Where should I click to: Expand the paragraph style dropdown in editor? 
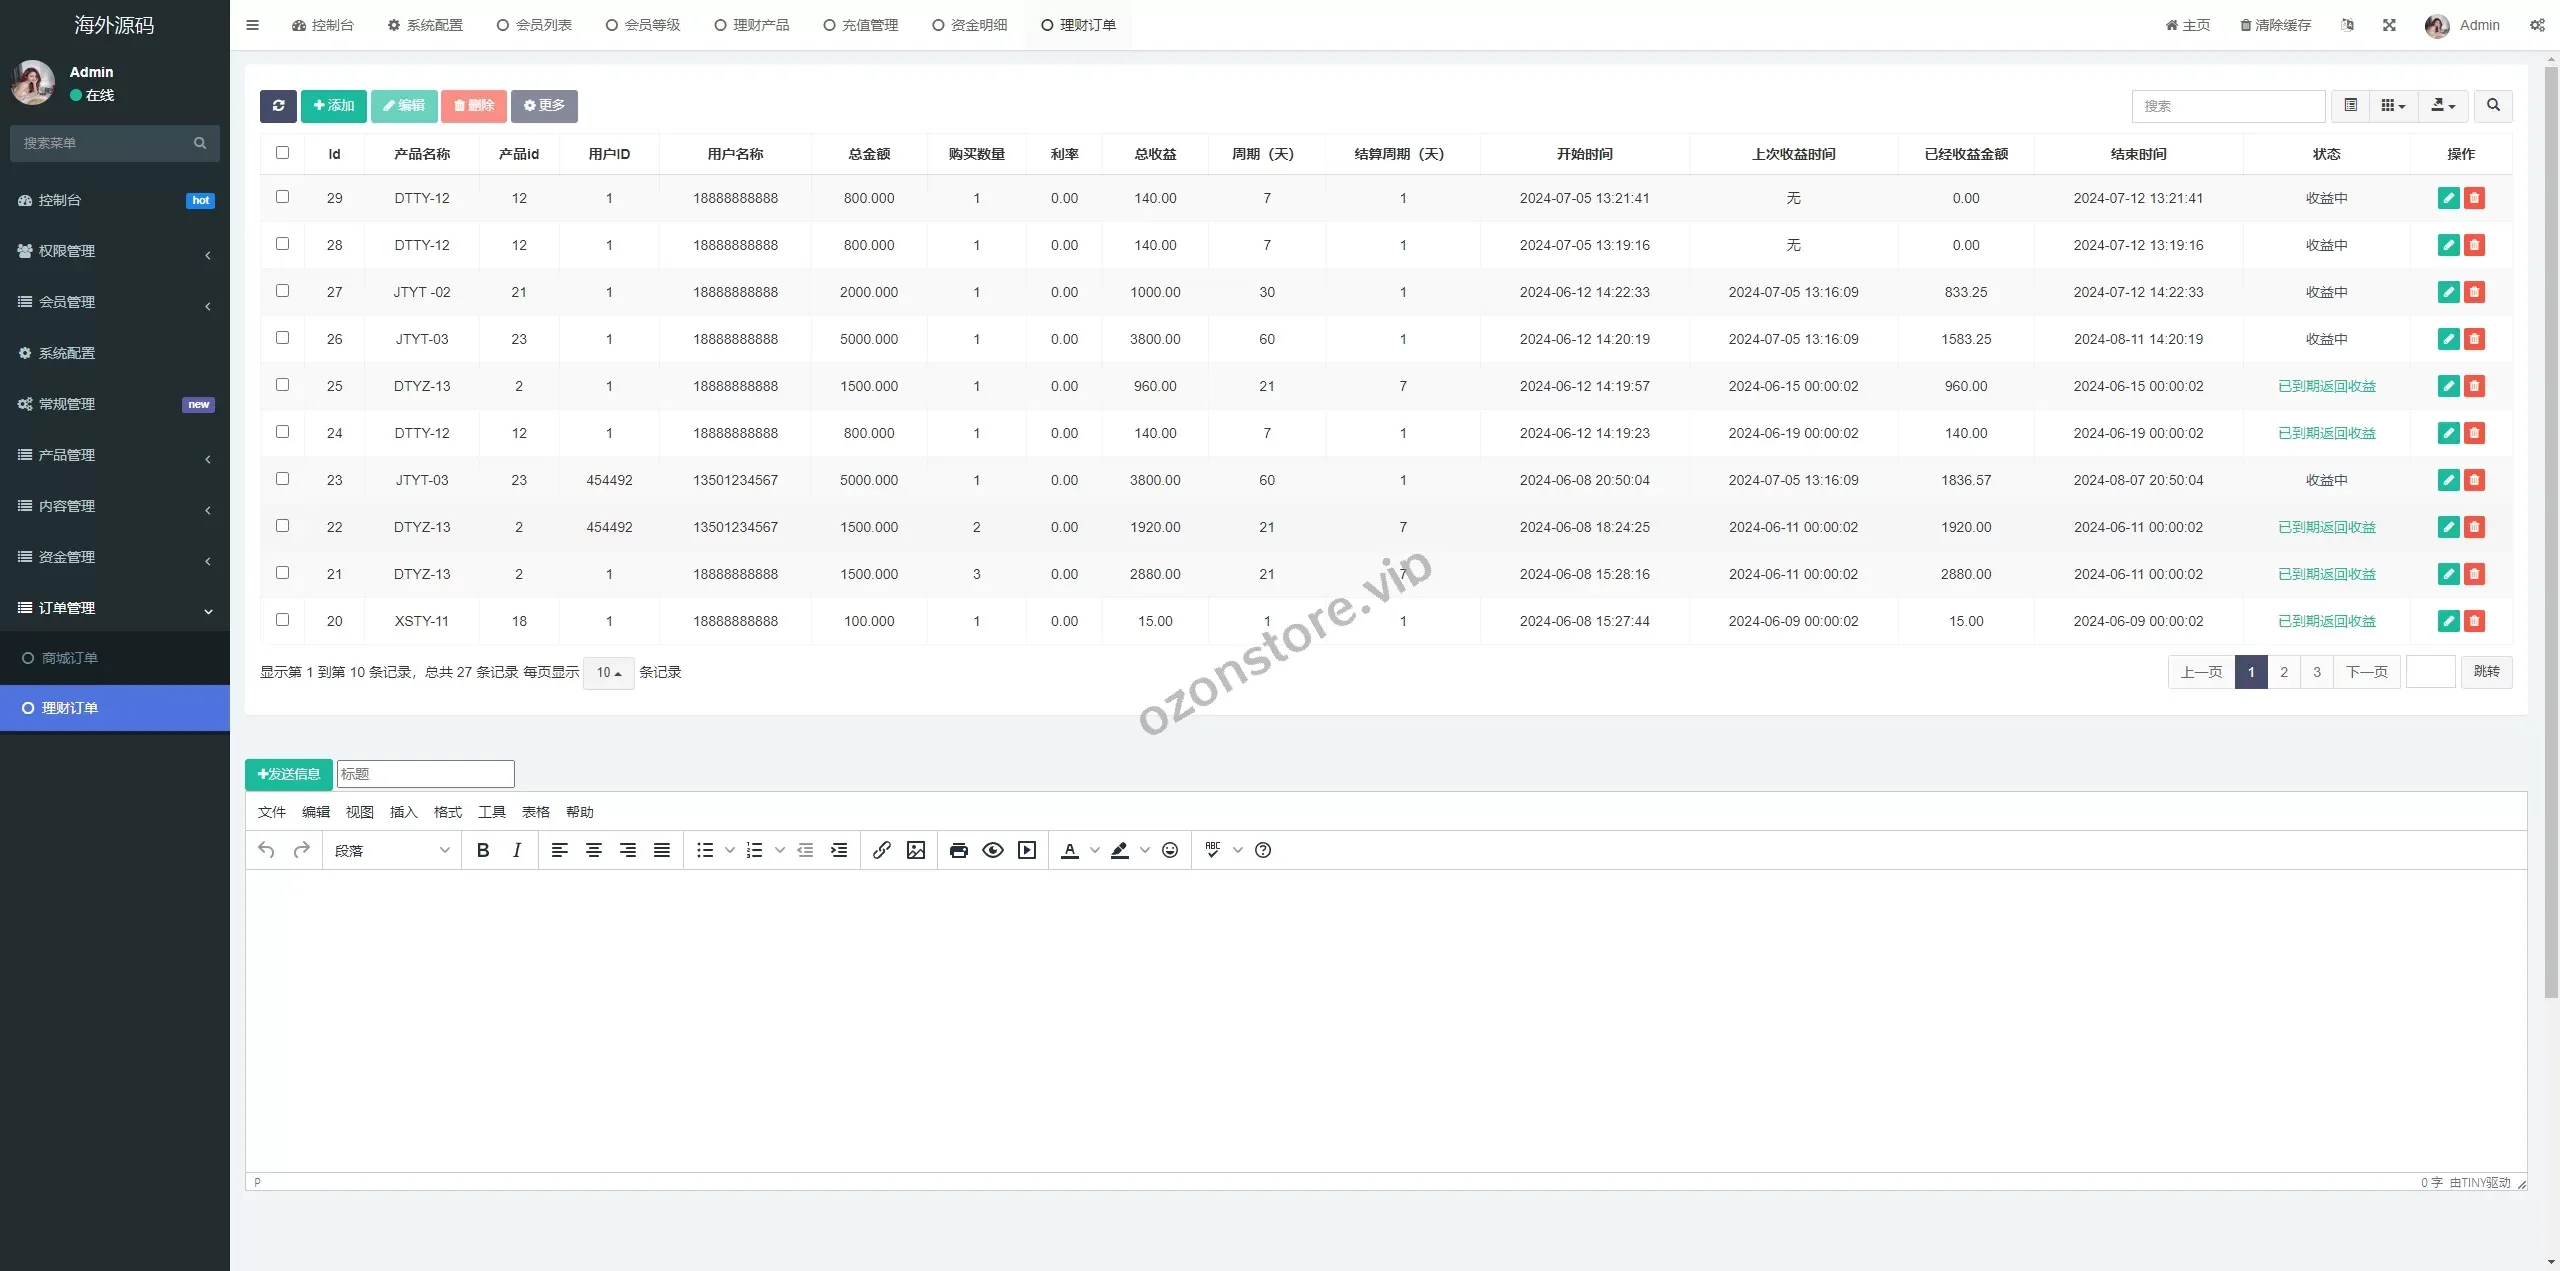[392, 850]
